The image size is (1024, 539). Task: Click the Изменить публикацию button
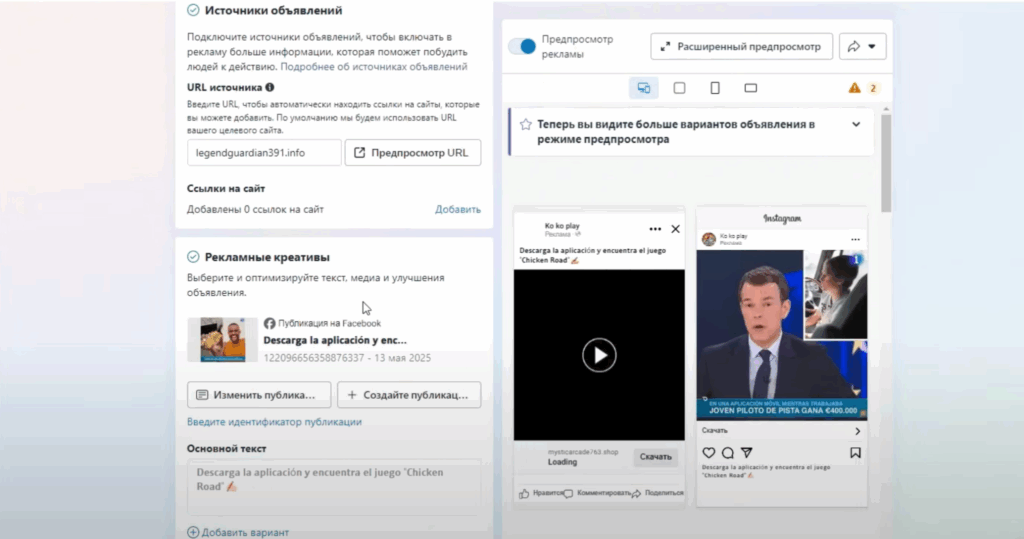258,394
